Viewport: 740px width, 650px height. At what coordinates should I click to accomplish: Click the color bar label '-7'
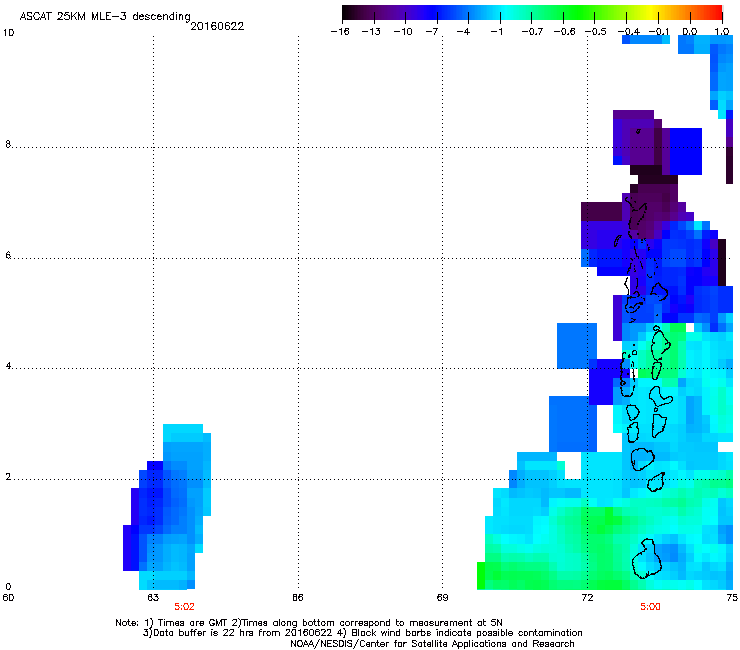[432, 32]
